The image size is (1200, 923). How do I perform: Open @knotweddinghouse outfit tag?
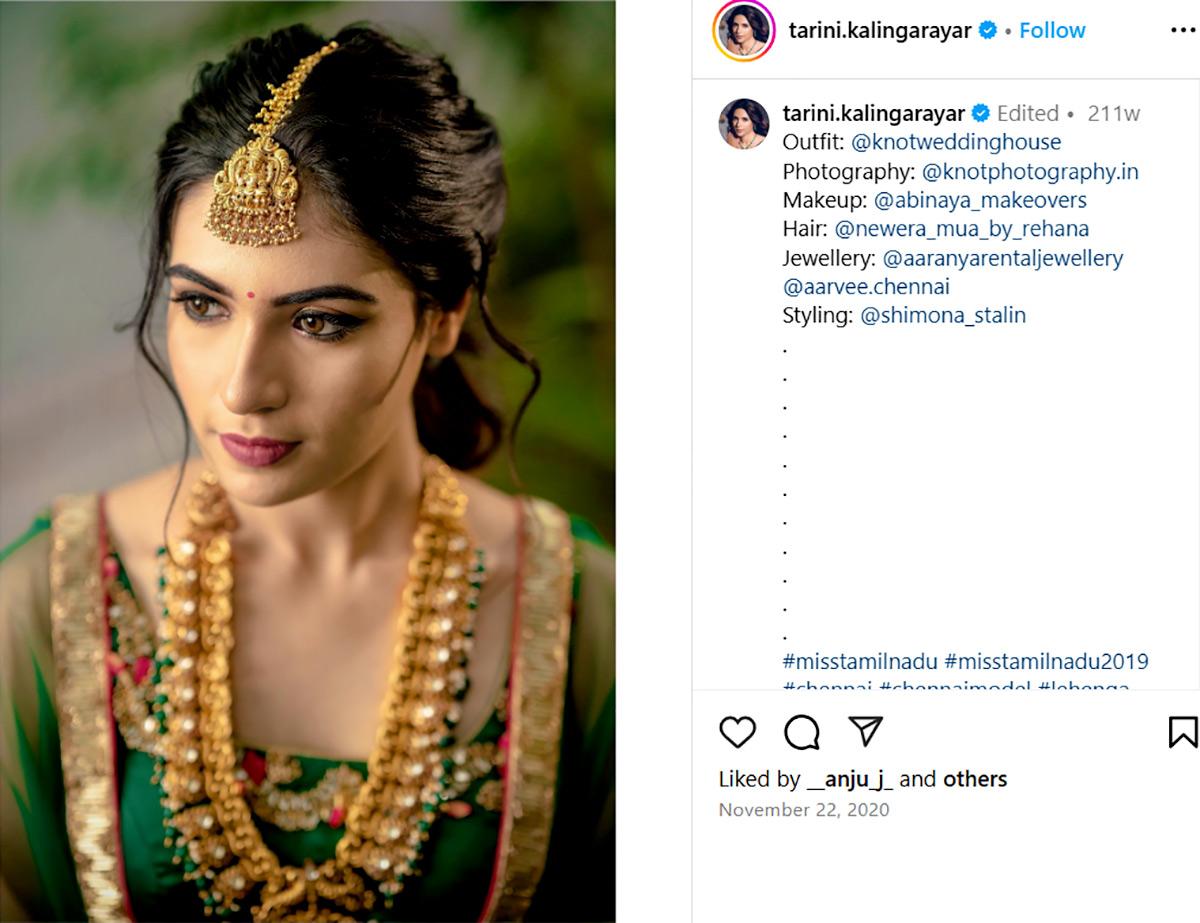(x=956, y=142)
